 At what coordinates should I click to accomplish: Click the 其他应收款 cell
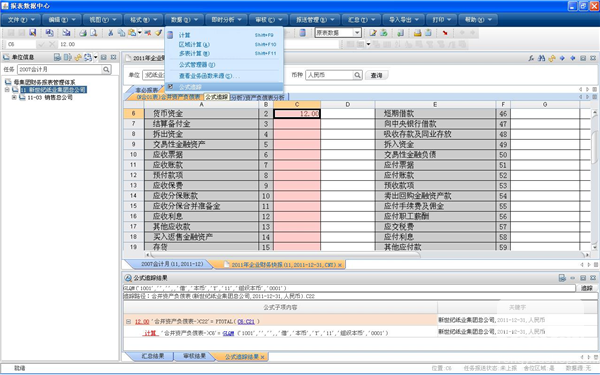[x=201, y=227]
